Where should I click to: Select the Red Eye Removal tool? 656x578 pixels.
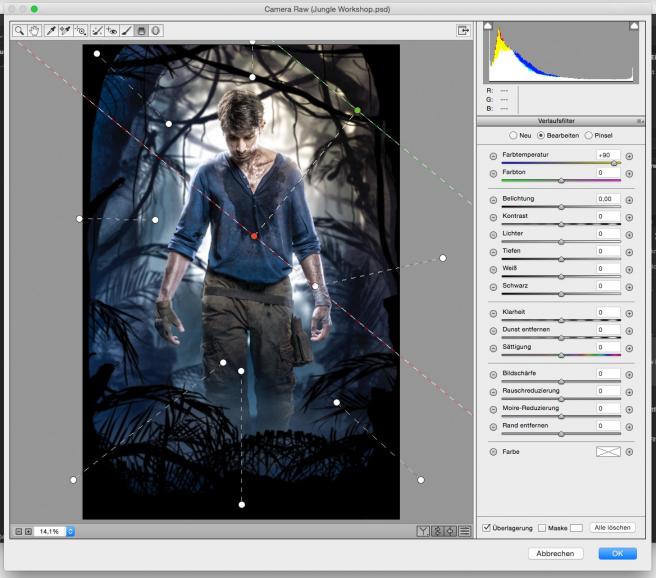(x=112, y=31)
